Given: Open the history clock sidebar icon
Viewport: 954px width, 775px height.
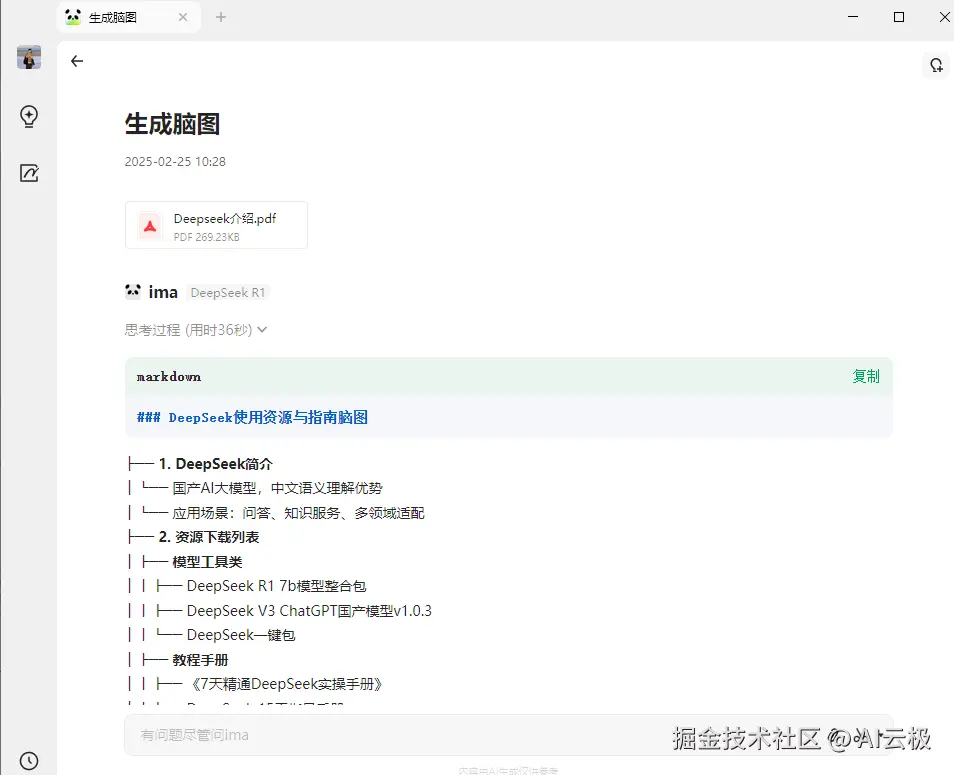Looking at the screenshot, I should click(x=29, y=760).
